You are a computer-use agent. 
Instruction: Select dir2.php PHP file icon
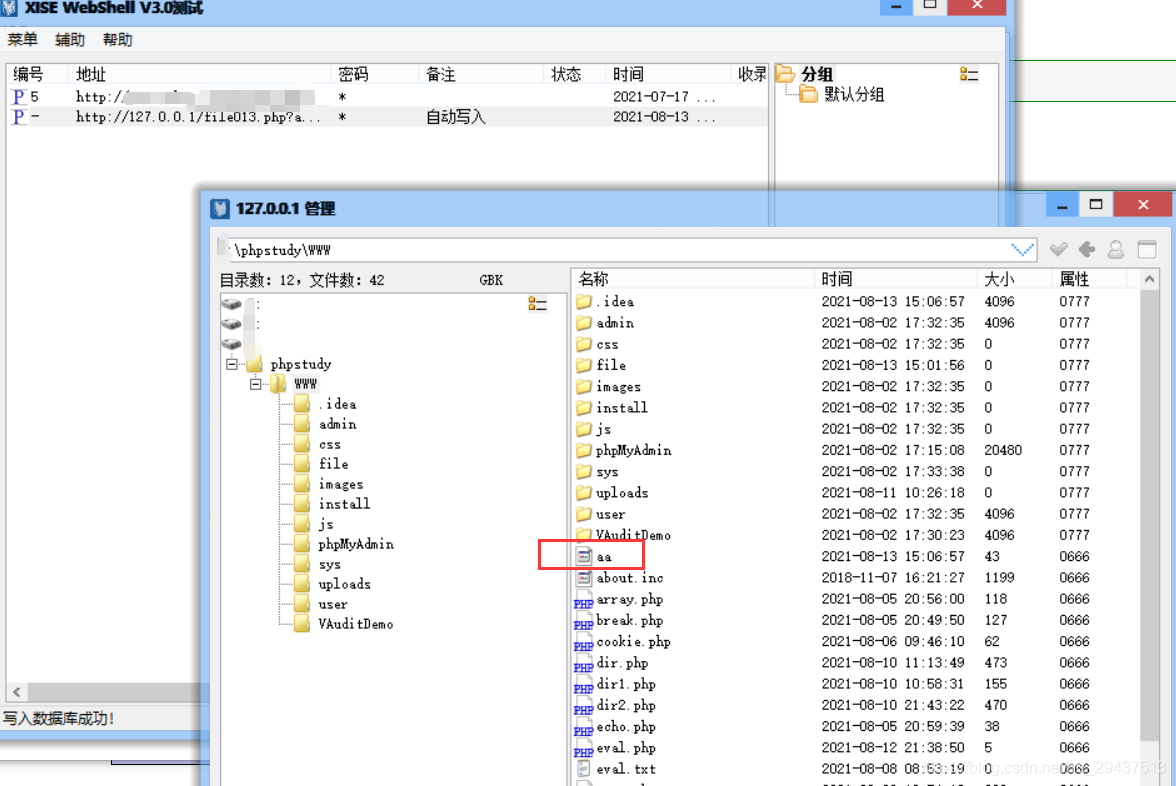coord(584,706)
